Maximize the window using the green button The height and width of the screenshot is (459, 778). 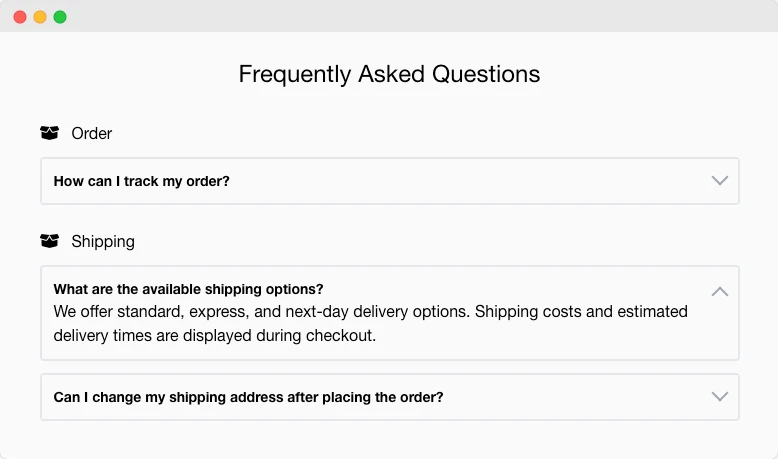tap(60, 17)
